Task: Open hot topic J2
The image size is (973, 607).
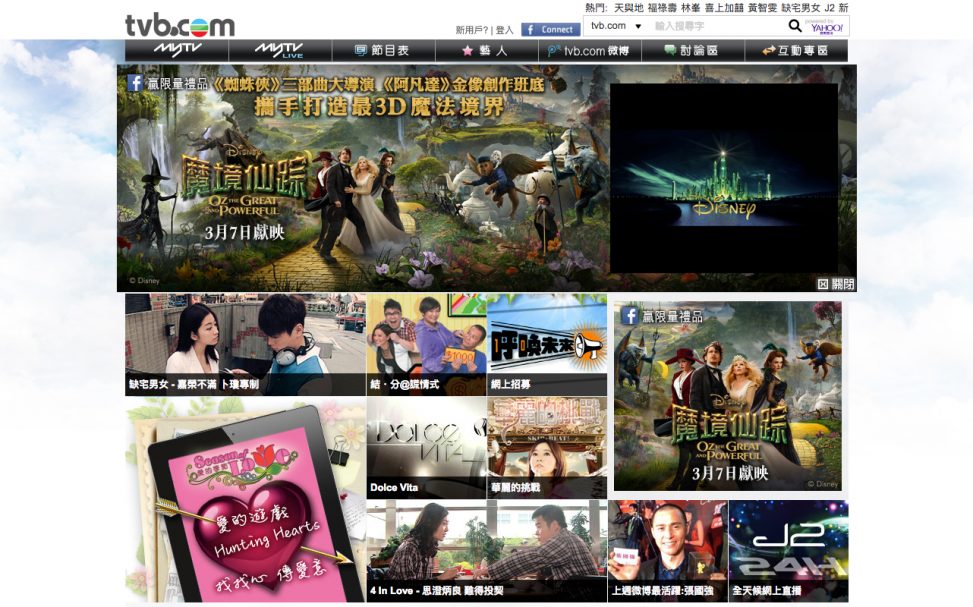Action: (830, 8)
